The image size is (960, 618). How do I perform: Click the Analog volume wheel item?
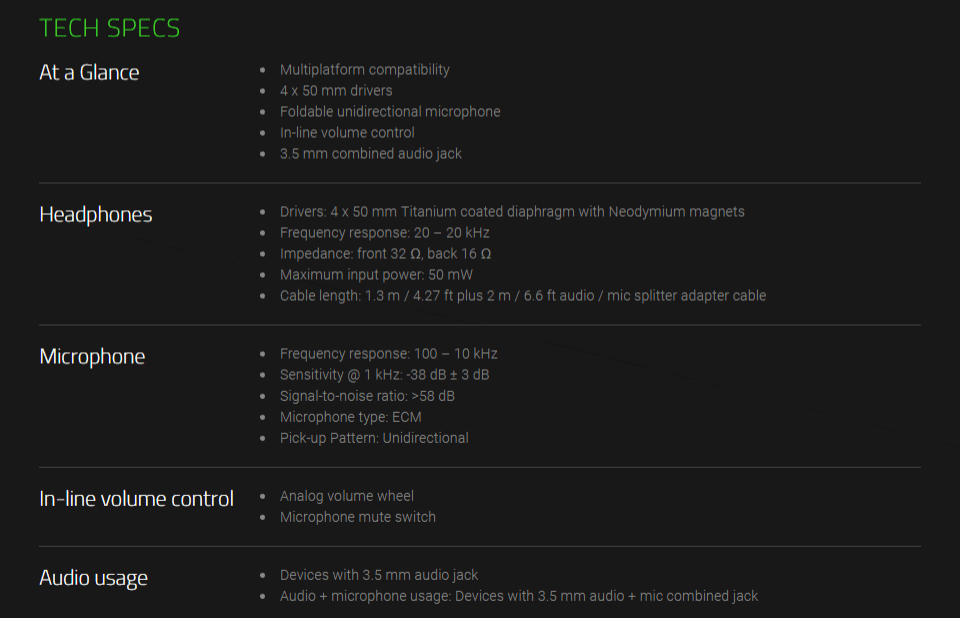tap(347, 496)
